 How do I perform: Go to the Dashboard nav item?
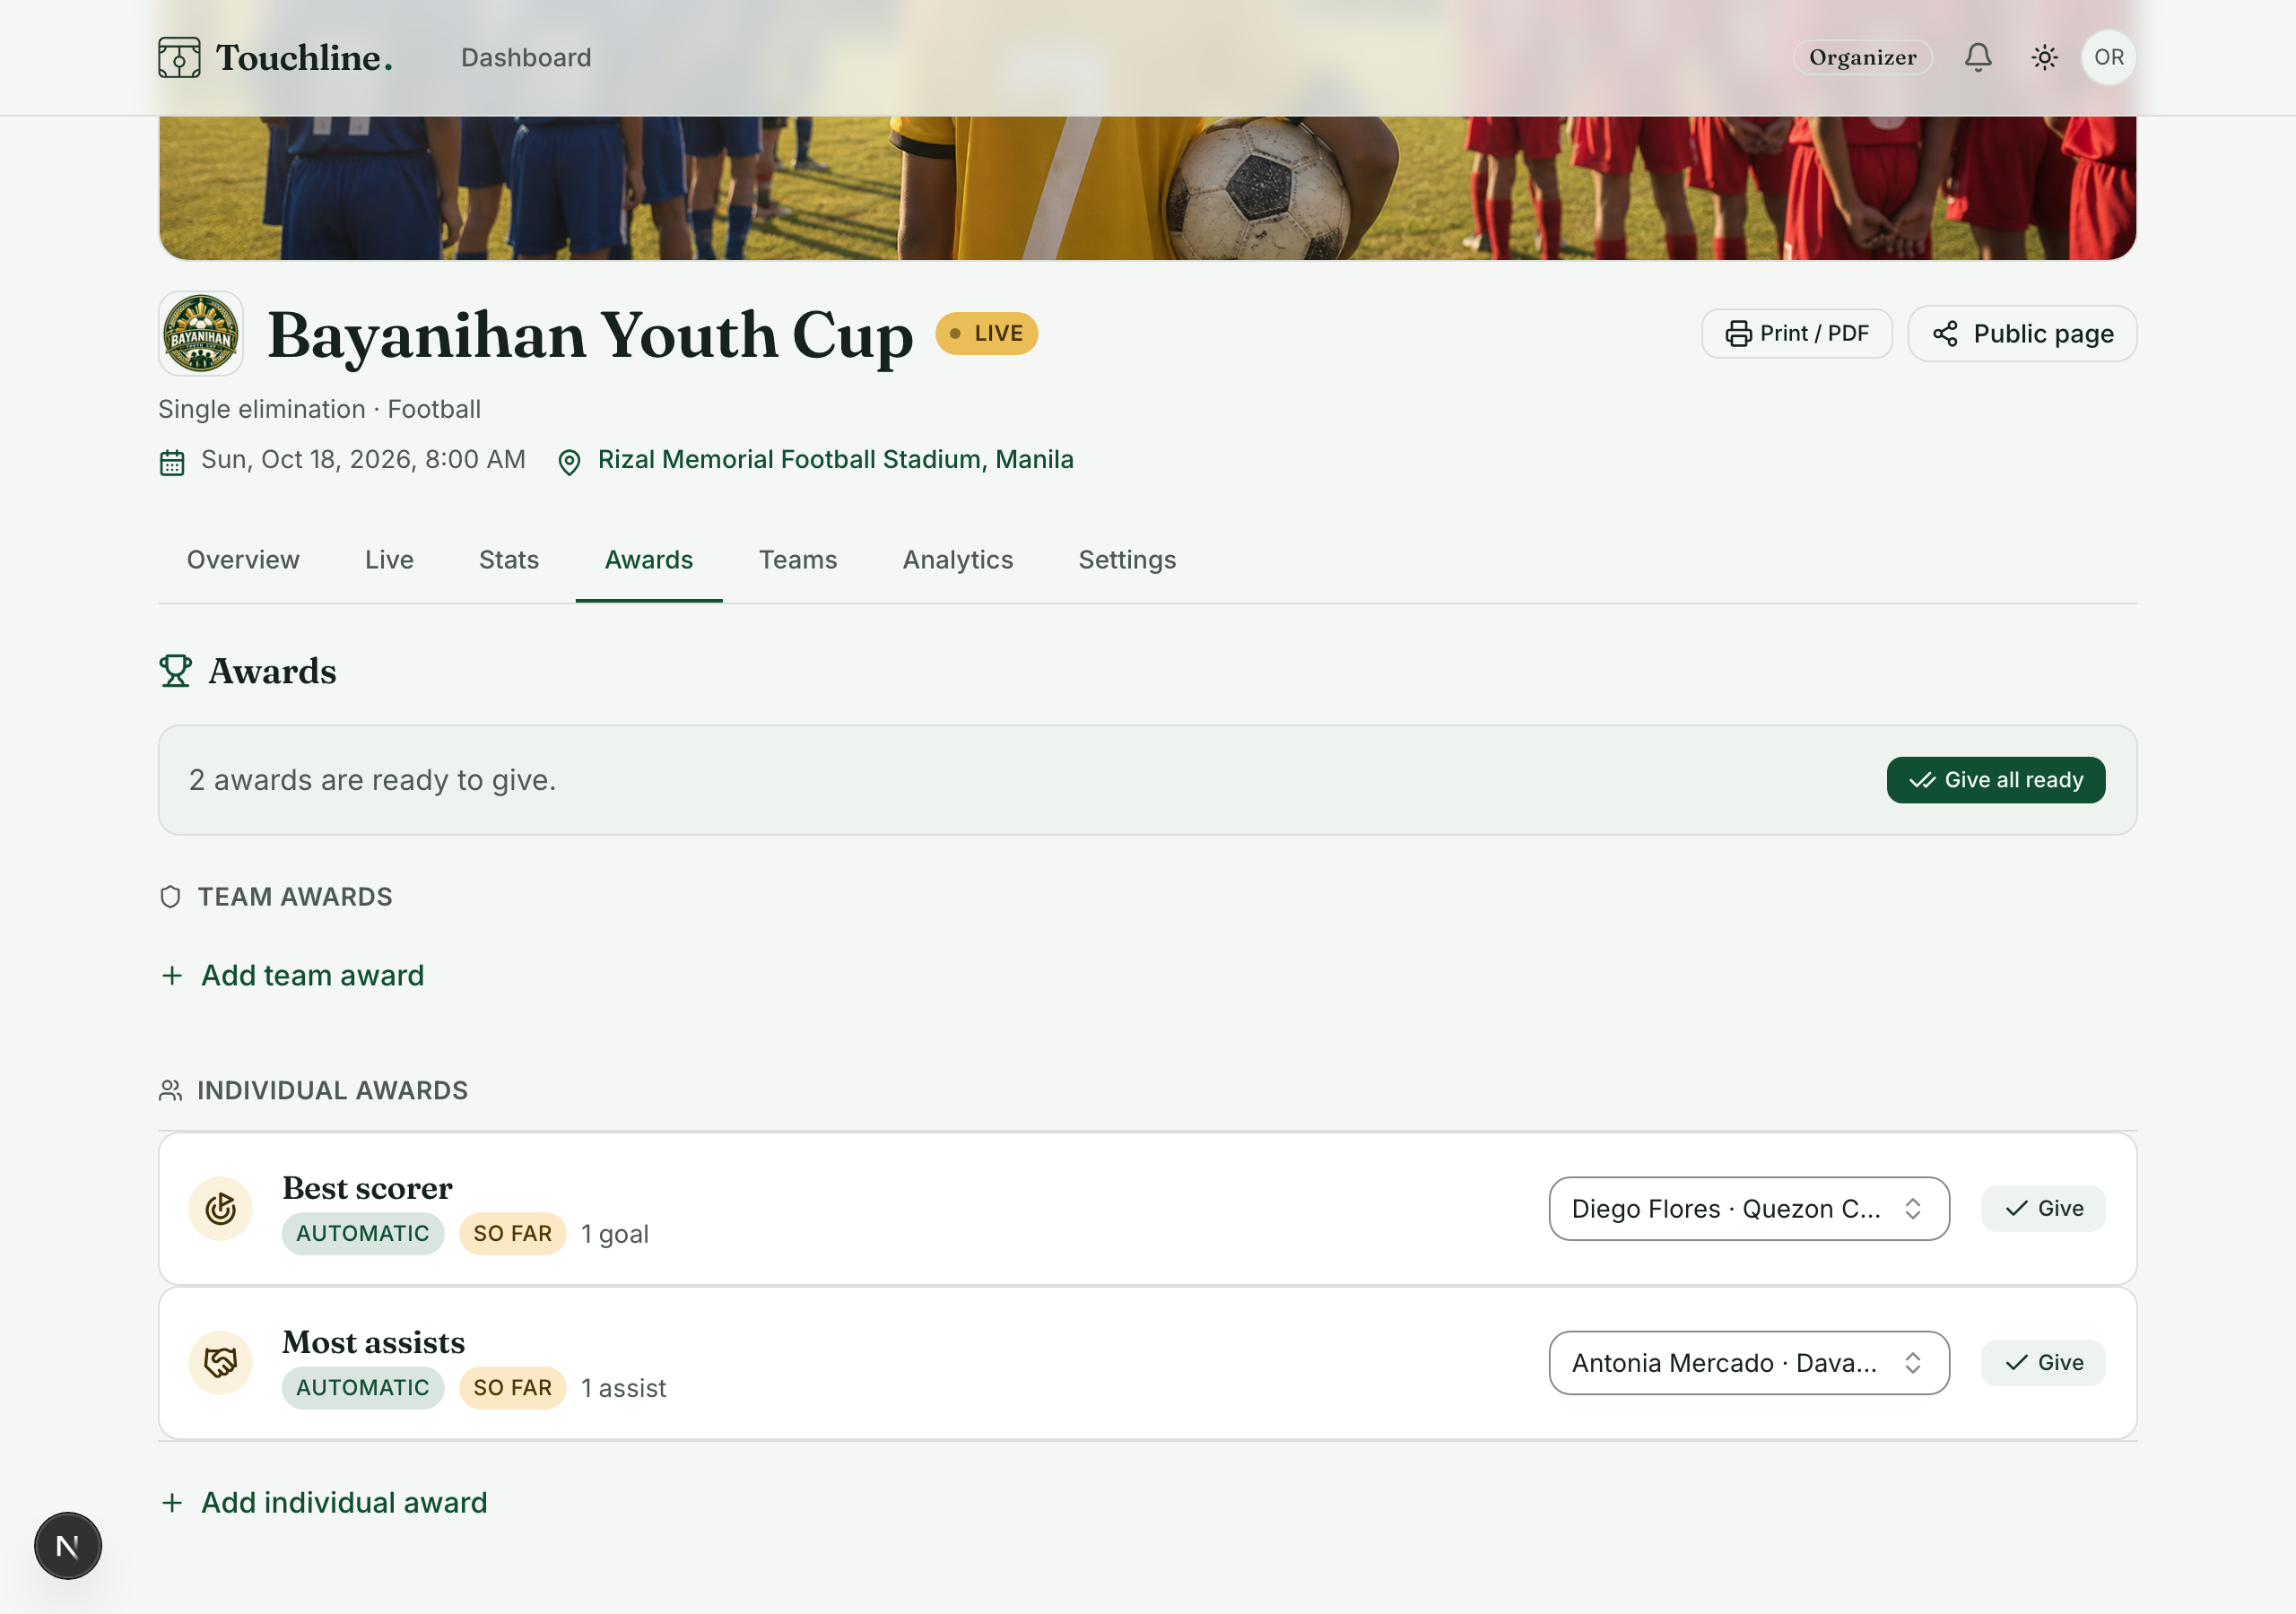526,57
